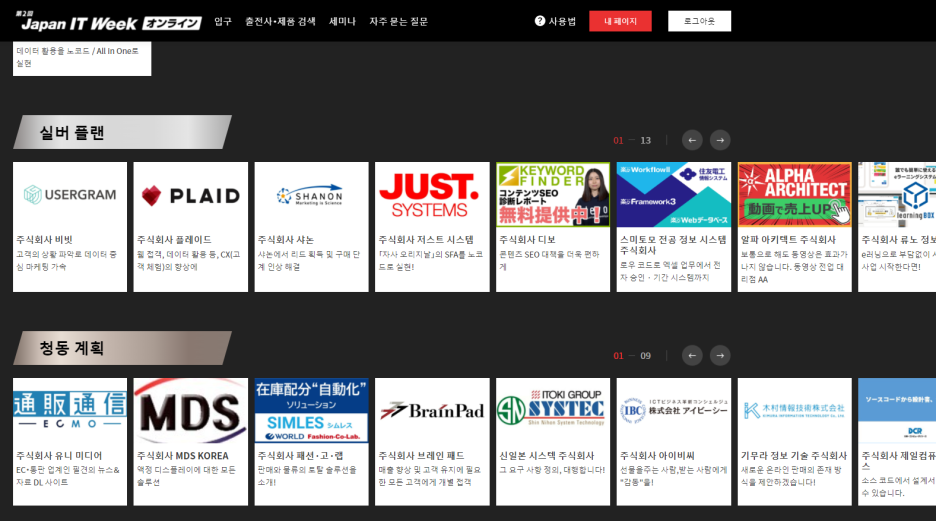Open the ITOKI GROUP SYSTEC logo card
The height and width of the screenshot is (521, 936).
(x=553, y=411)
